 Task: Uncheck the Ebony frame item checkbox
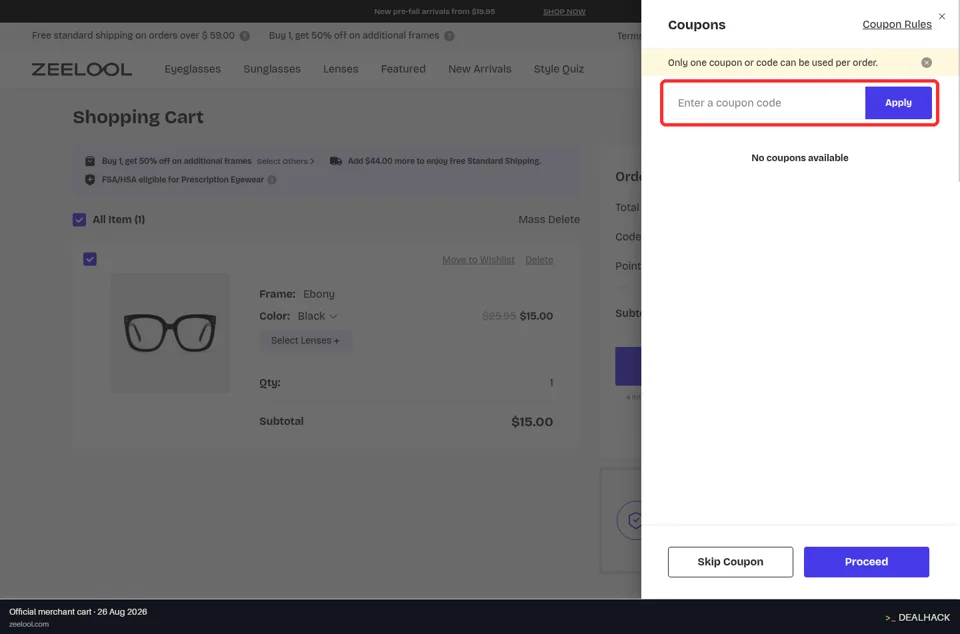click(90, 259)
